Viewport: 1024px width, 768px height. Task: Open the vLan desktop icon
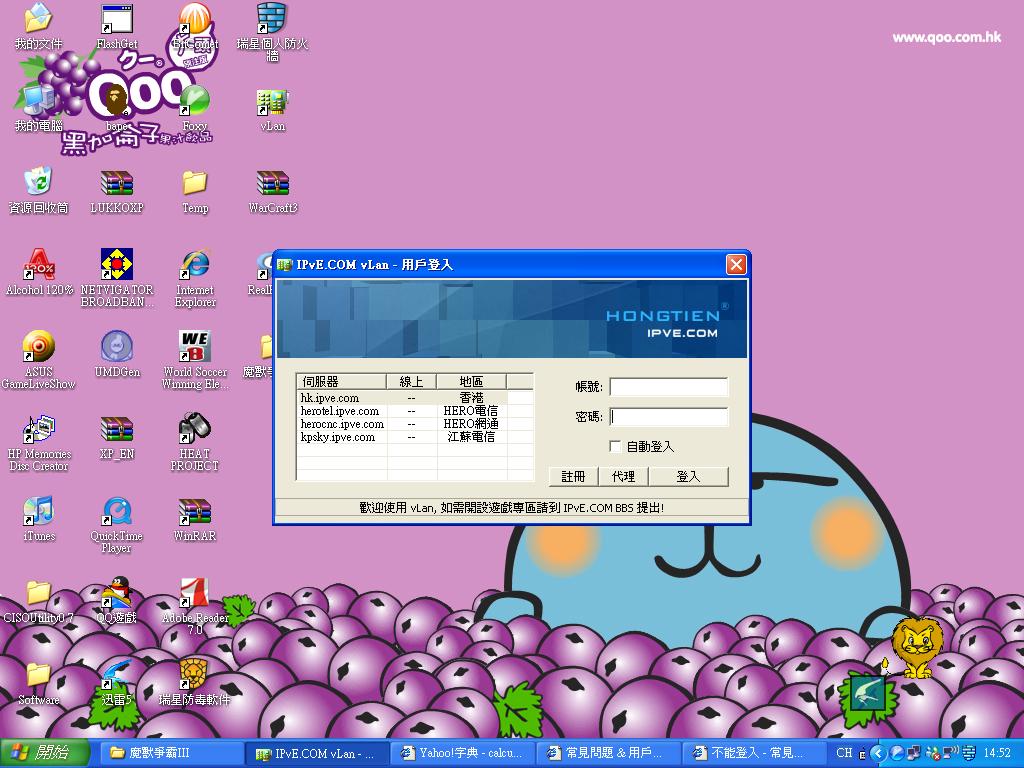[272, 105]
